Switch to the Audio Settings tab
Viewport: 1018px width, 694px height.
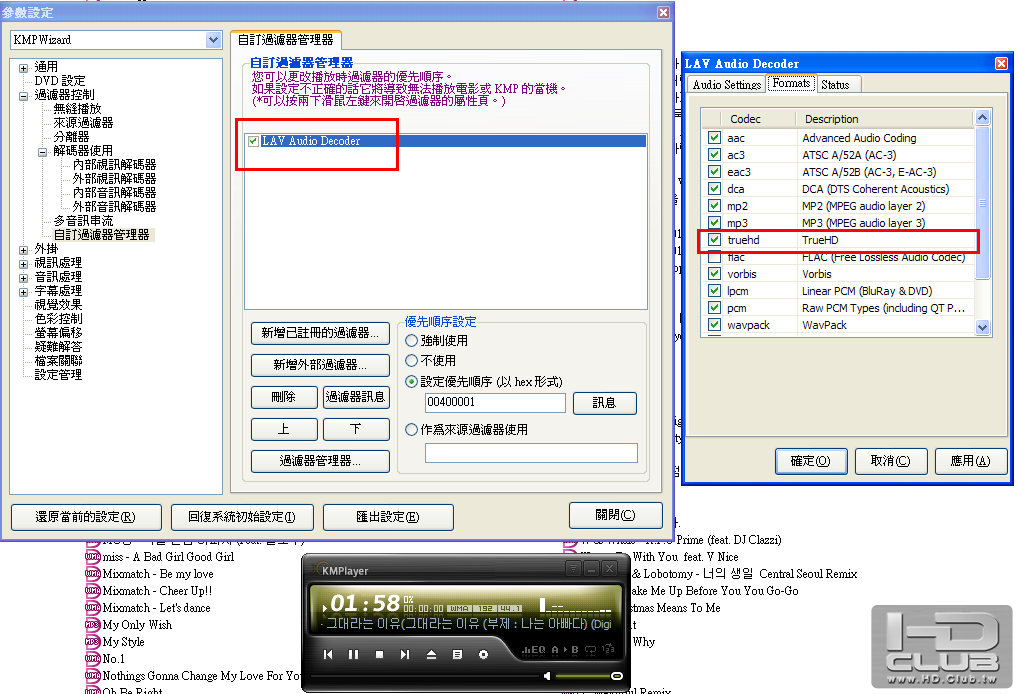coord(726,84)
